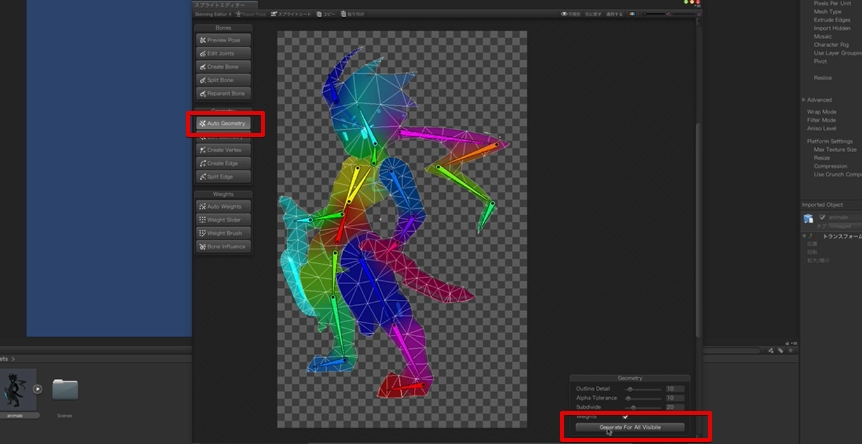Click the Alpha Tolerance value field

click(675, 398)
